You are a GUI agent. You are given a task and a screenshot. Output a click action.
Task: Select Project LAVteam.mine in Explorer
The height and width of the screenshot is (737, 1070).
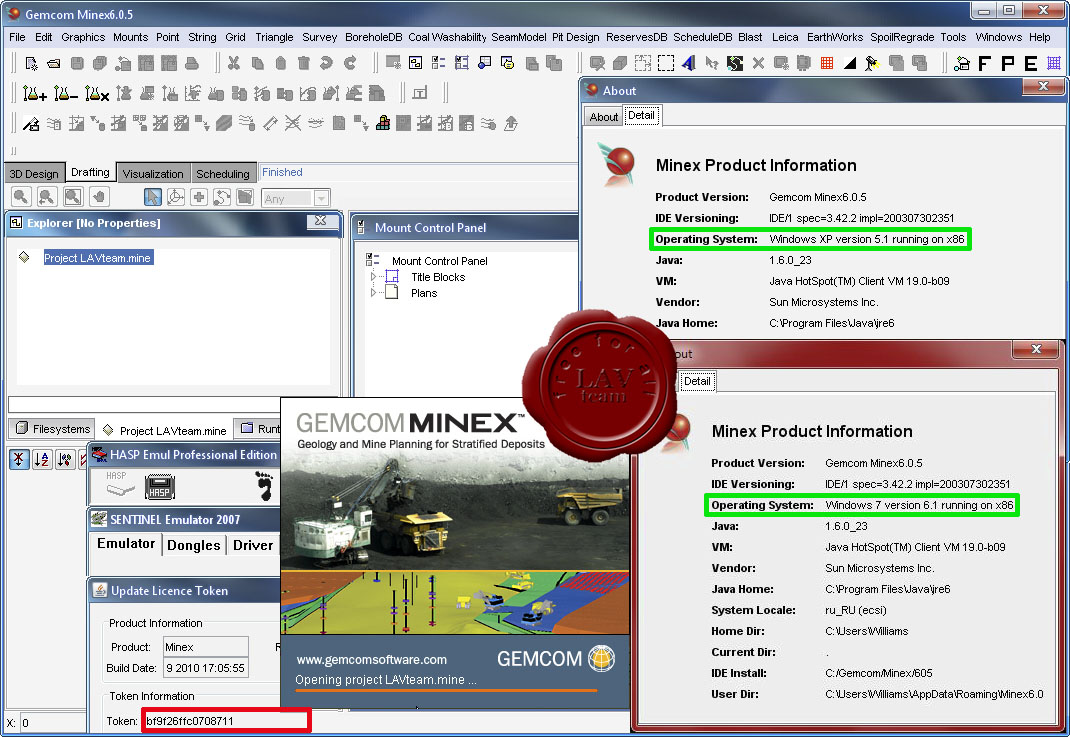(x=98, y=257)
